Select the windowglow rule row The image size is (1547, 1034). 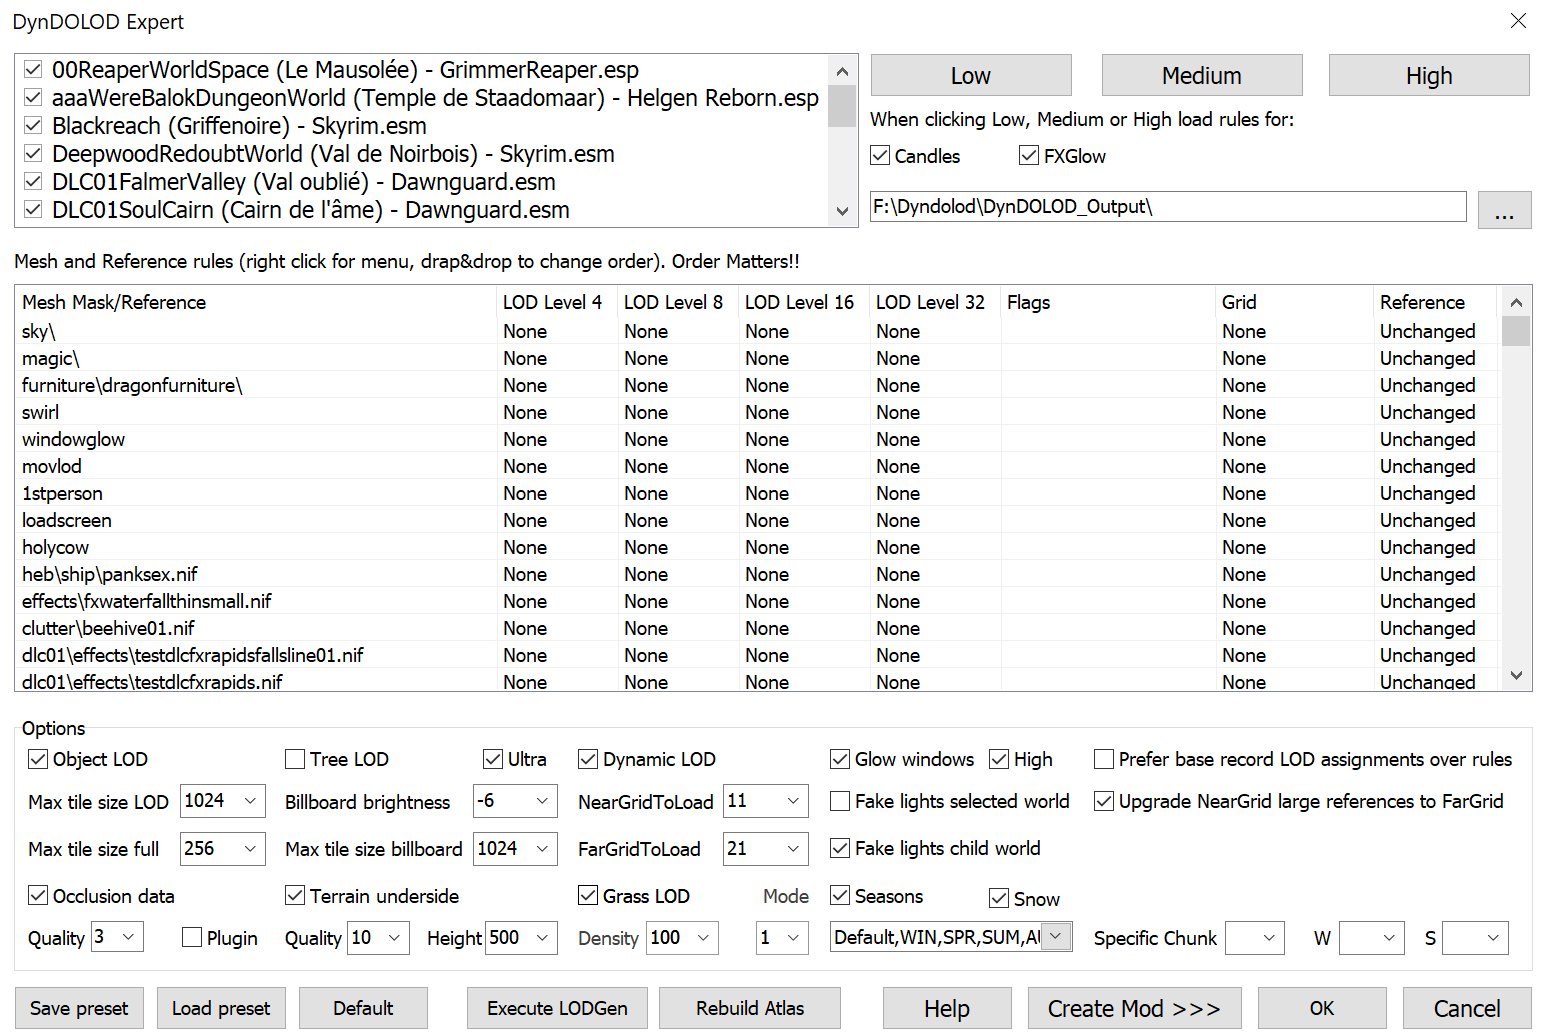click(x=758, y=439)
